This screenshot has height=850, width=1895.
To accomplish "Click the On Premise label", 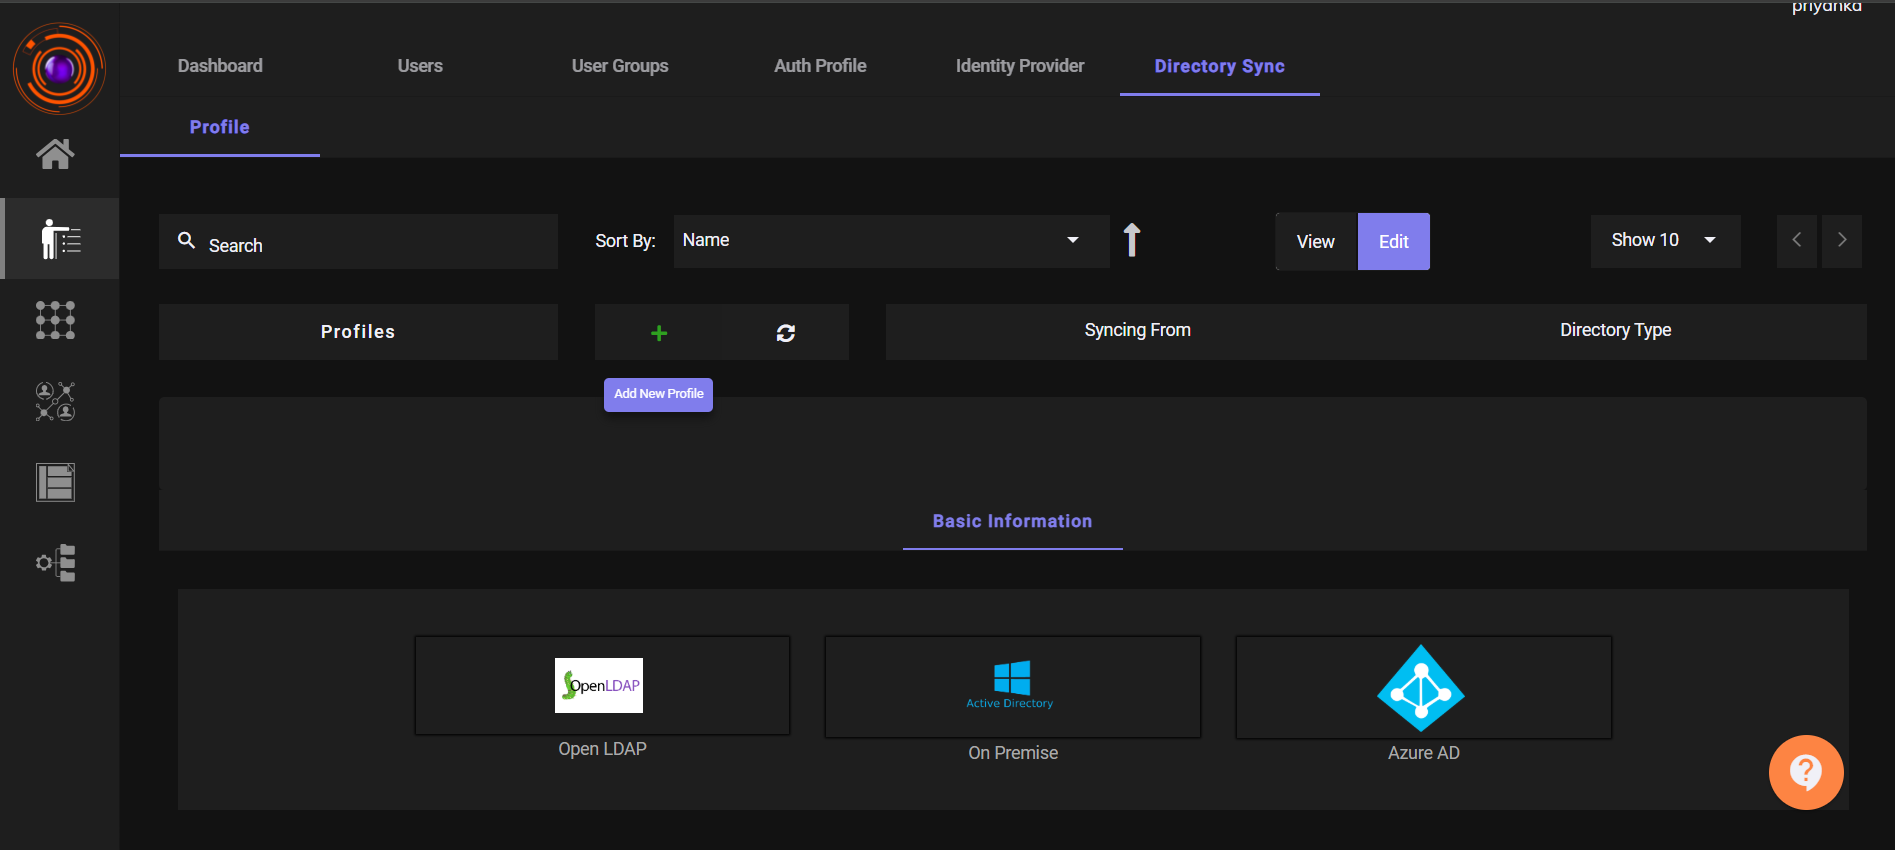I will (1012, 753).
